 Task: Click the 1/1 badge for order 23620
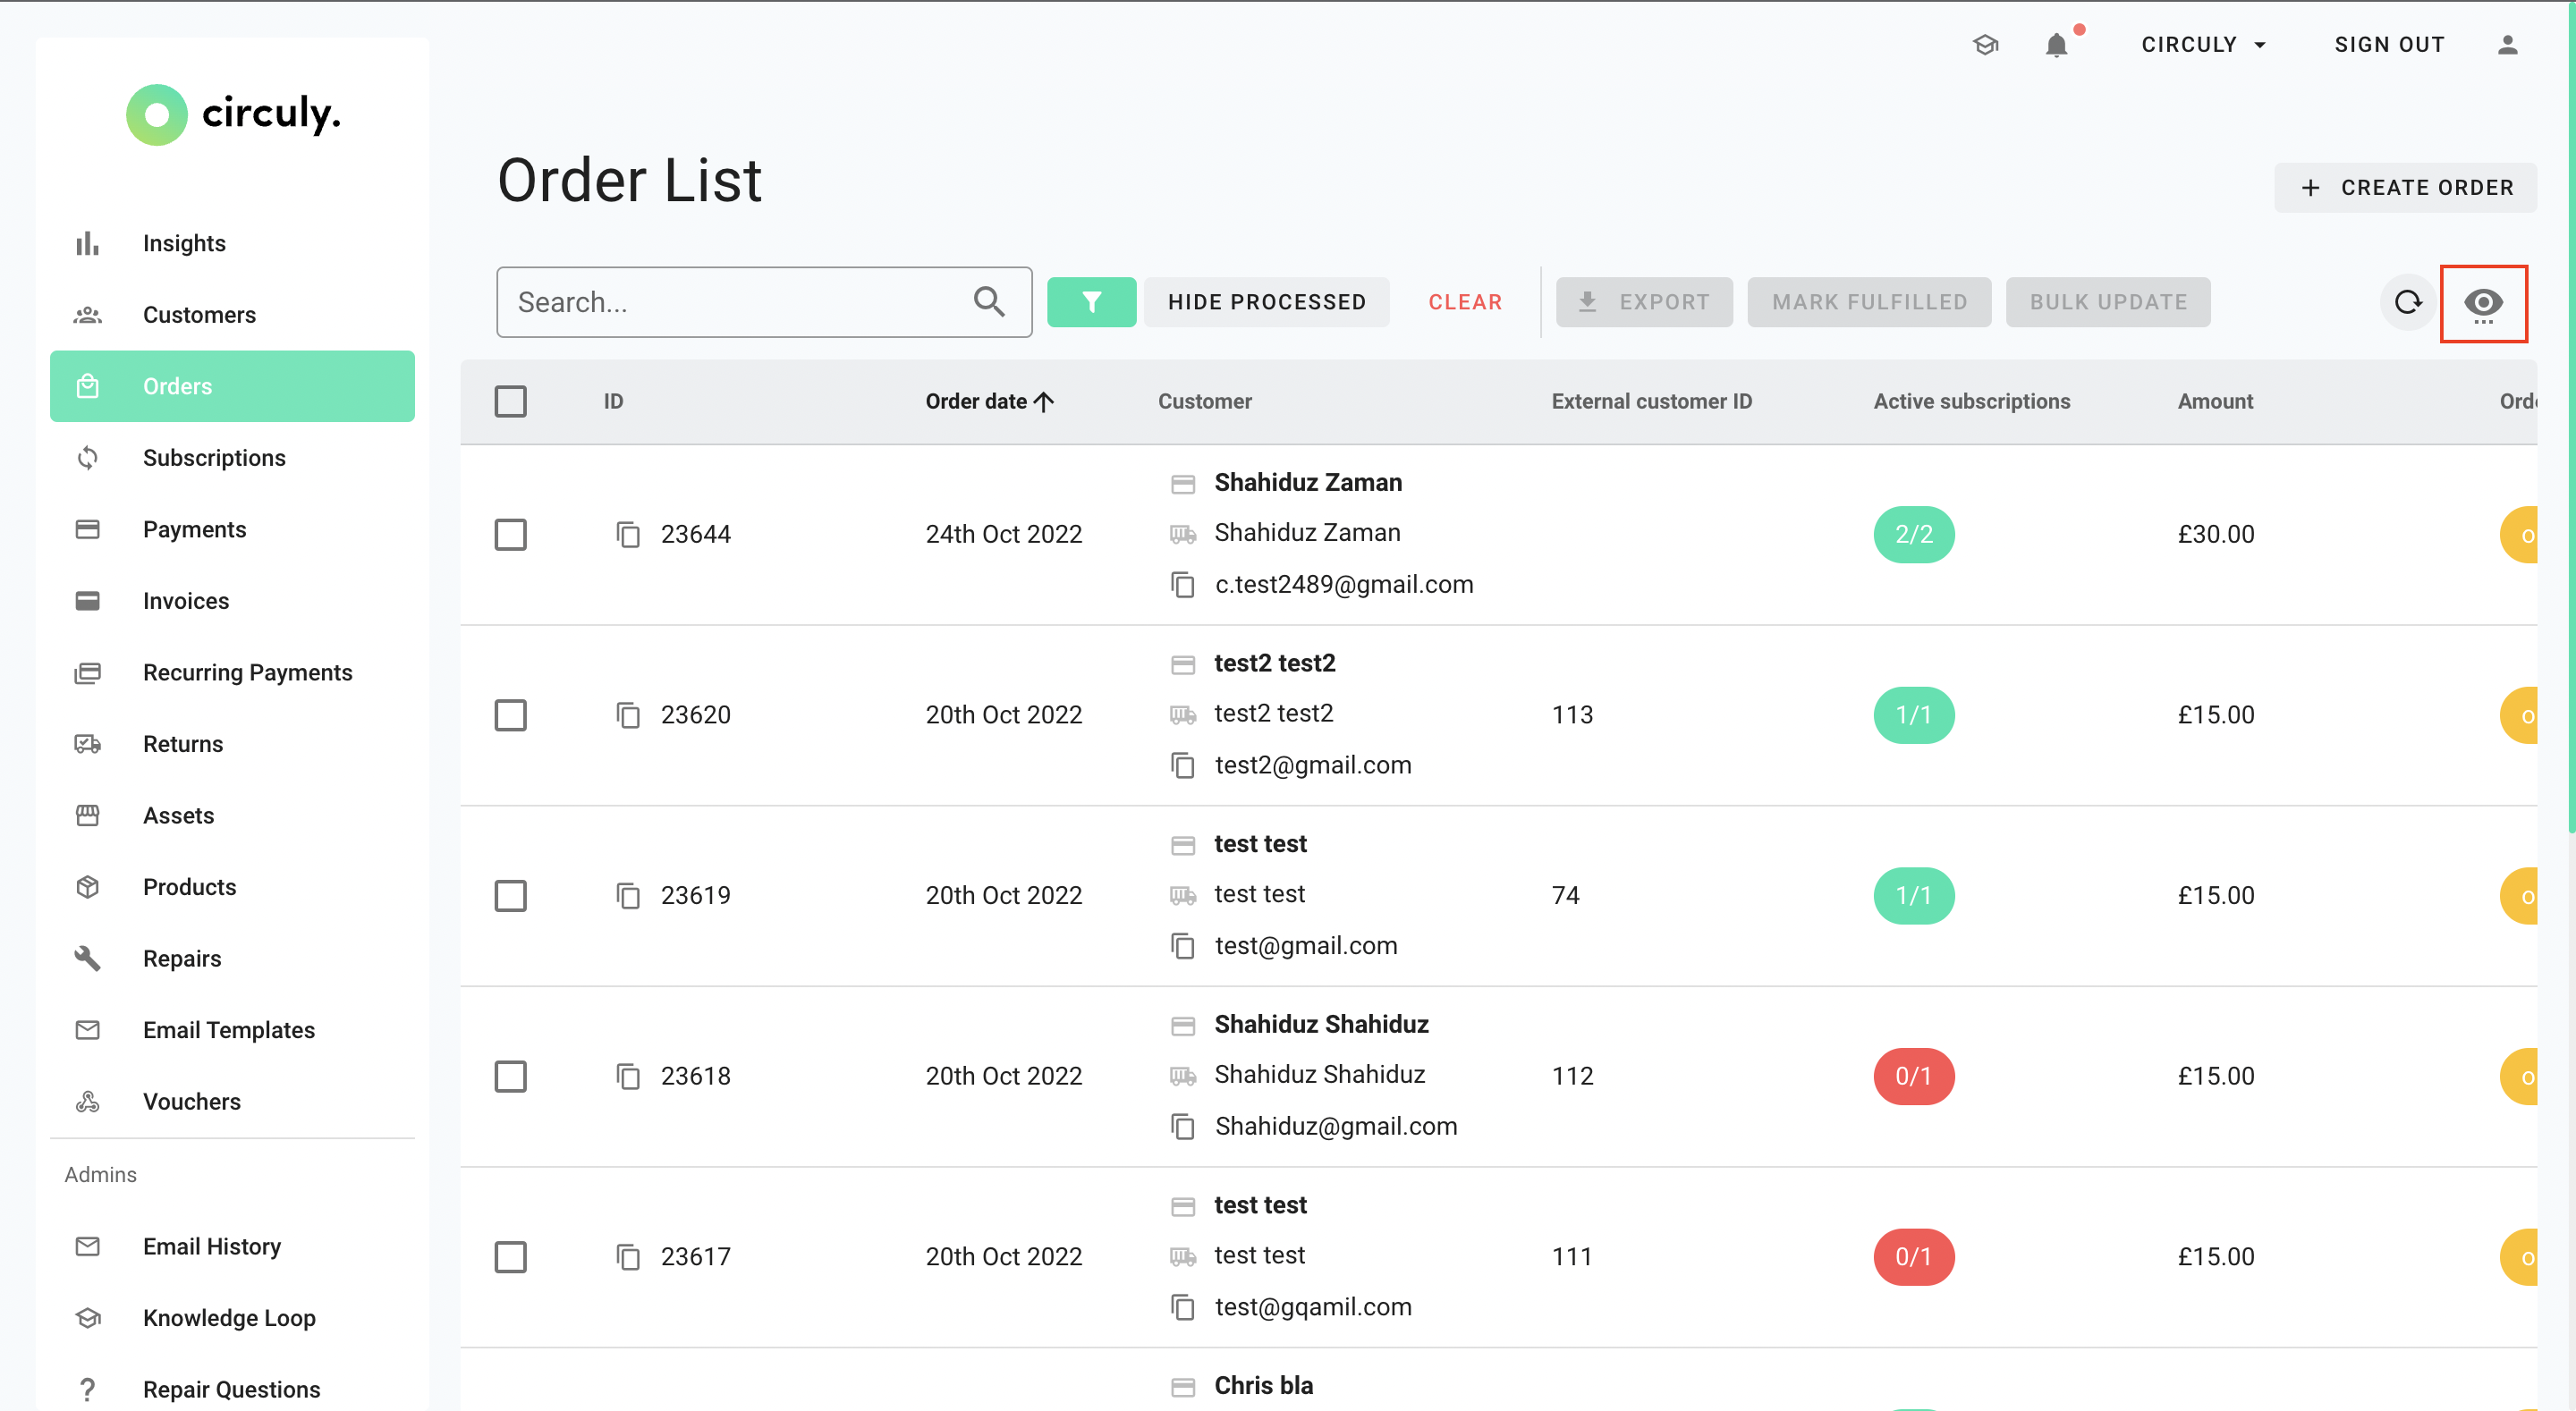click(x=1913, y=715)
